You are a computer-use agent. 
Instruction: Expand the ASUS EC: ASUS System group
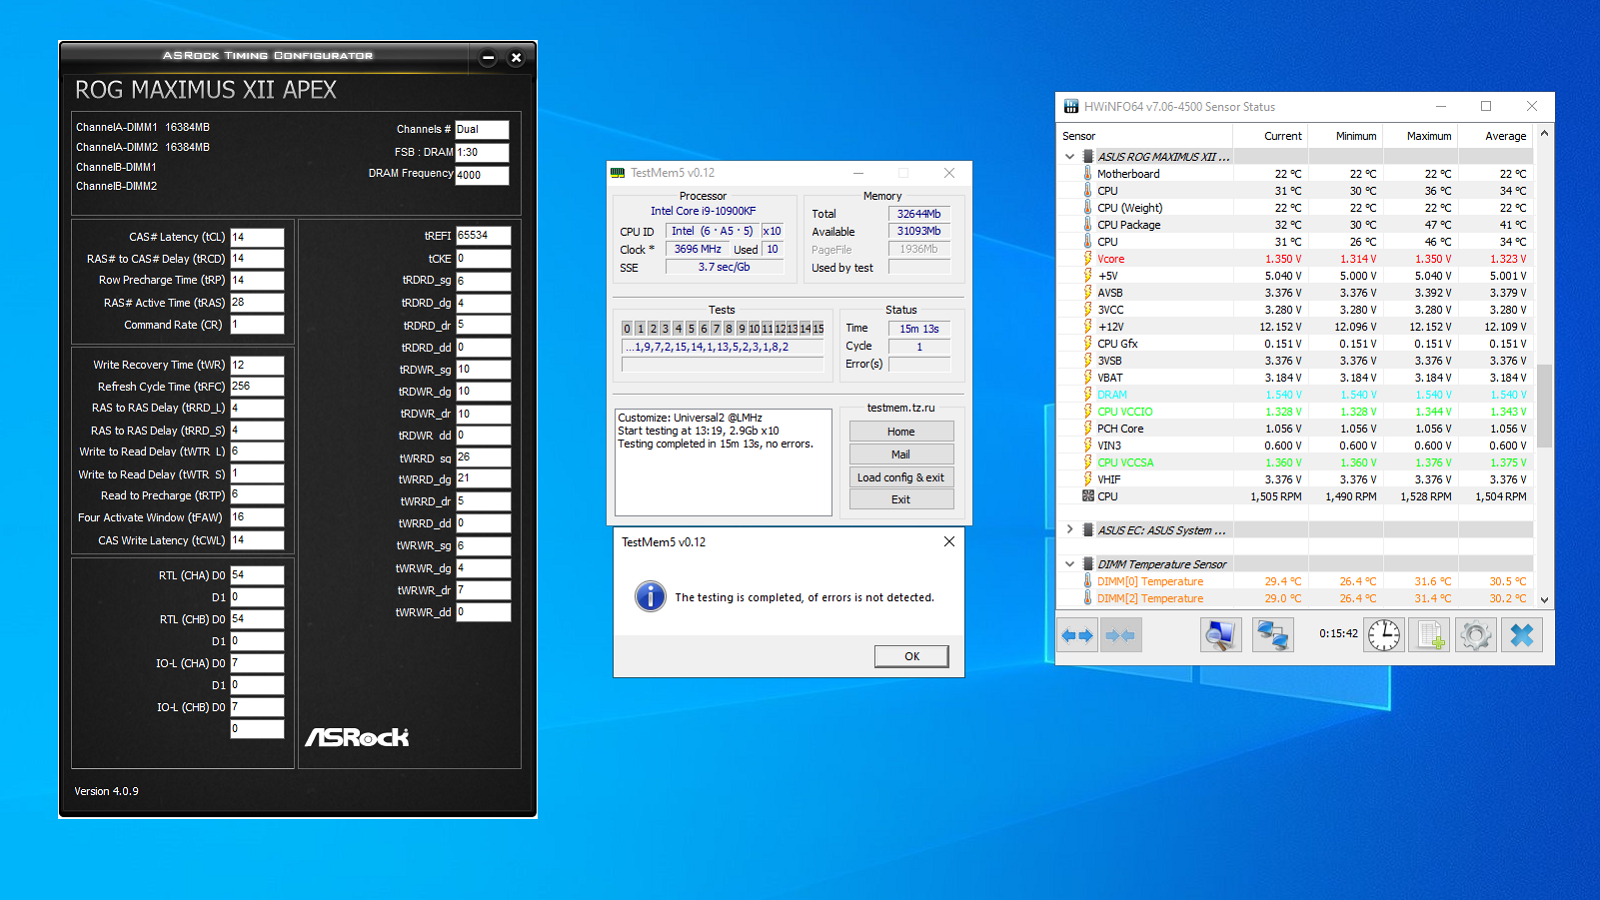1070,530
